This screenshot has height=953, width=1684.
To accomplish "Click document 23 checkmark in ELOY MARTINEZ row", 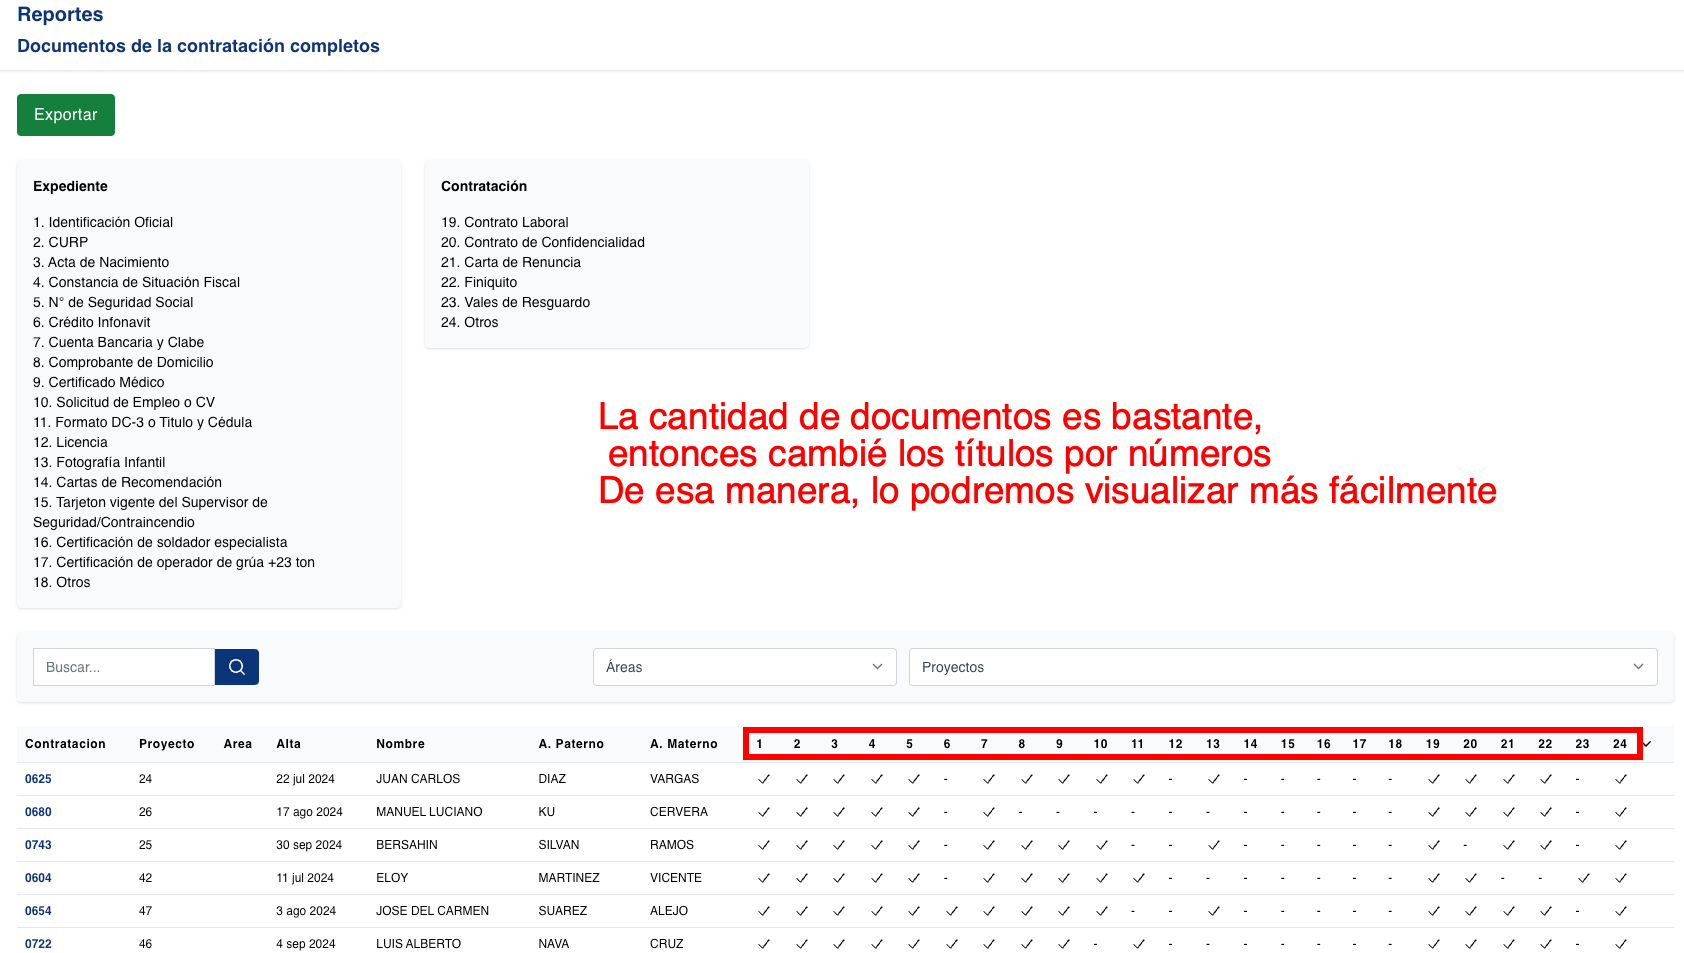I will click(1583, 877).
